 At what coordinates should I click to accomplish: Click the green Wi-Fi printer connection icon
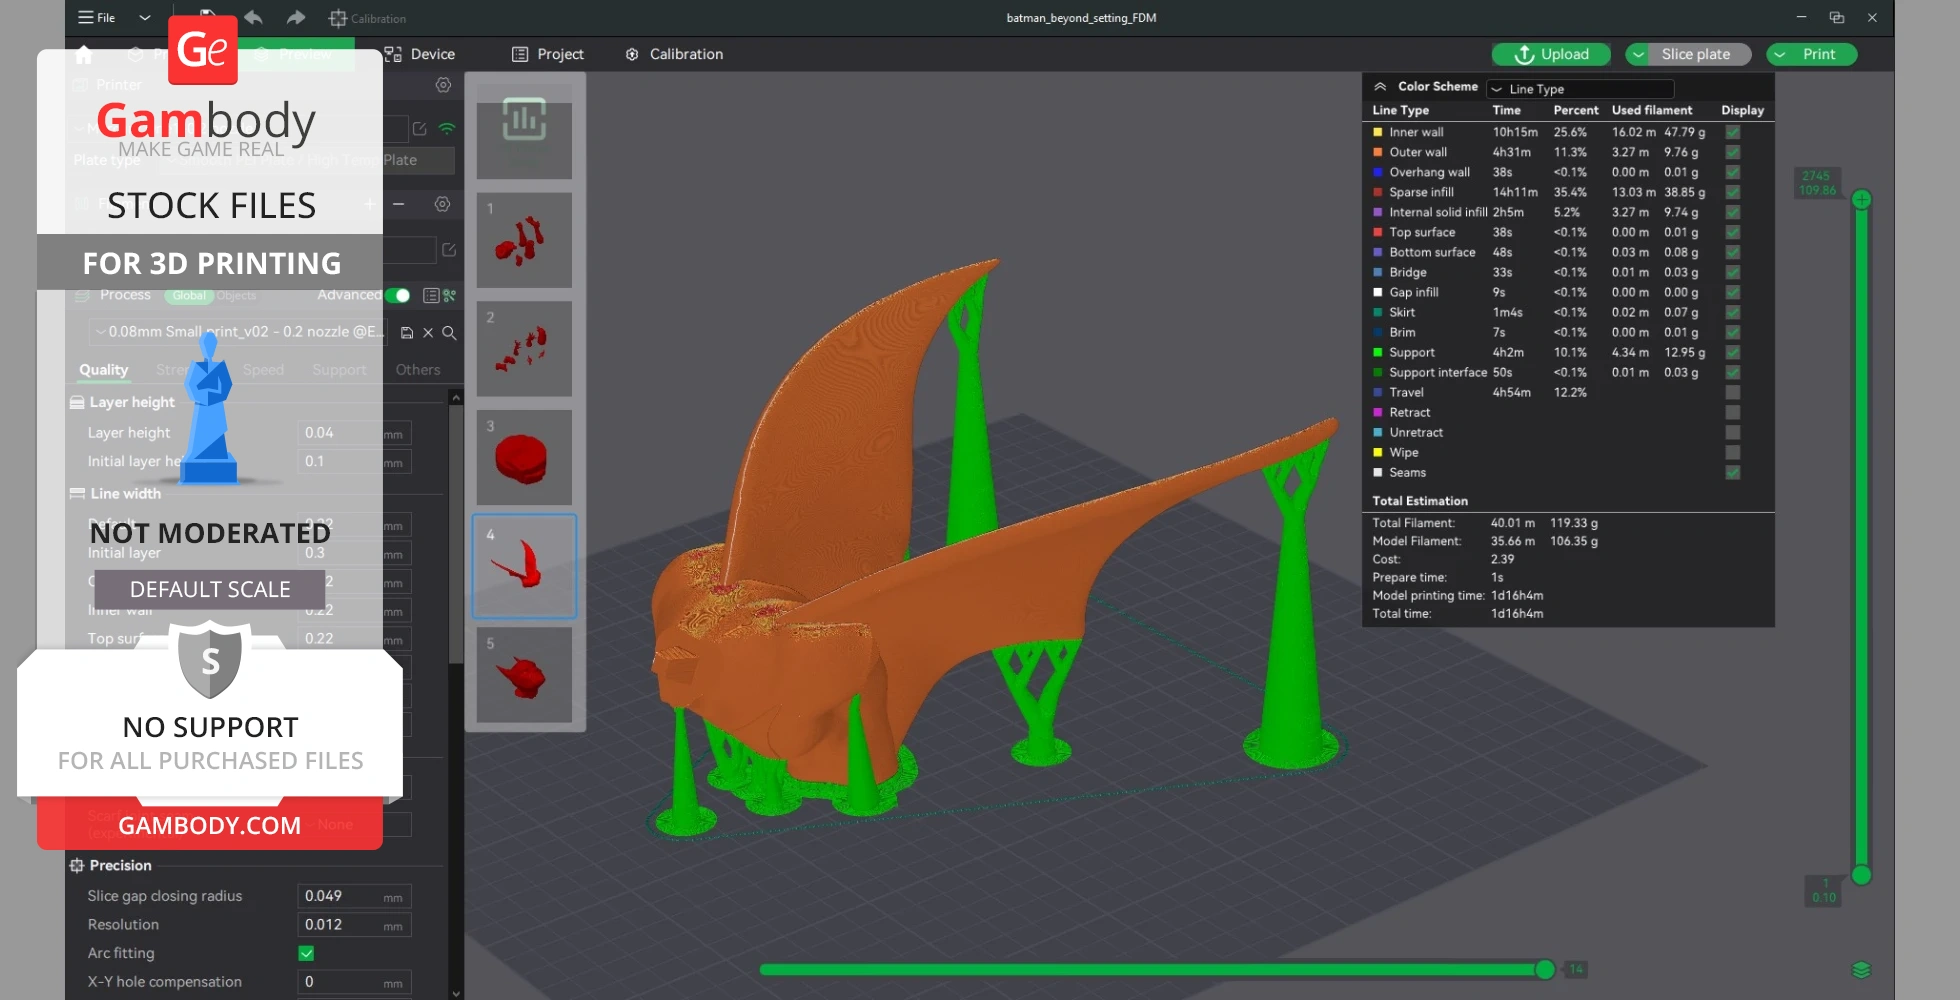coord(447,129)
